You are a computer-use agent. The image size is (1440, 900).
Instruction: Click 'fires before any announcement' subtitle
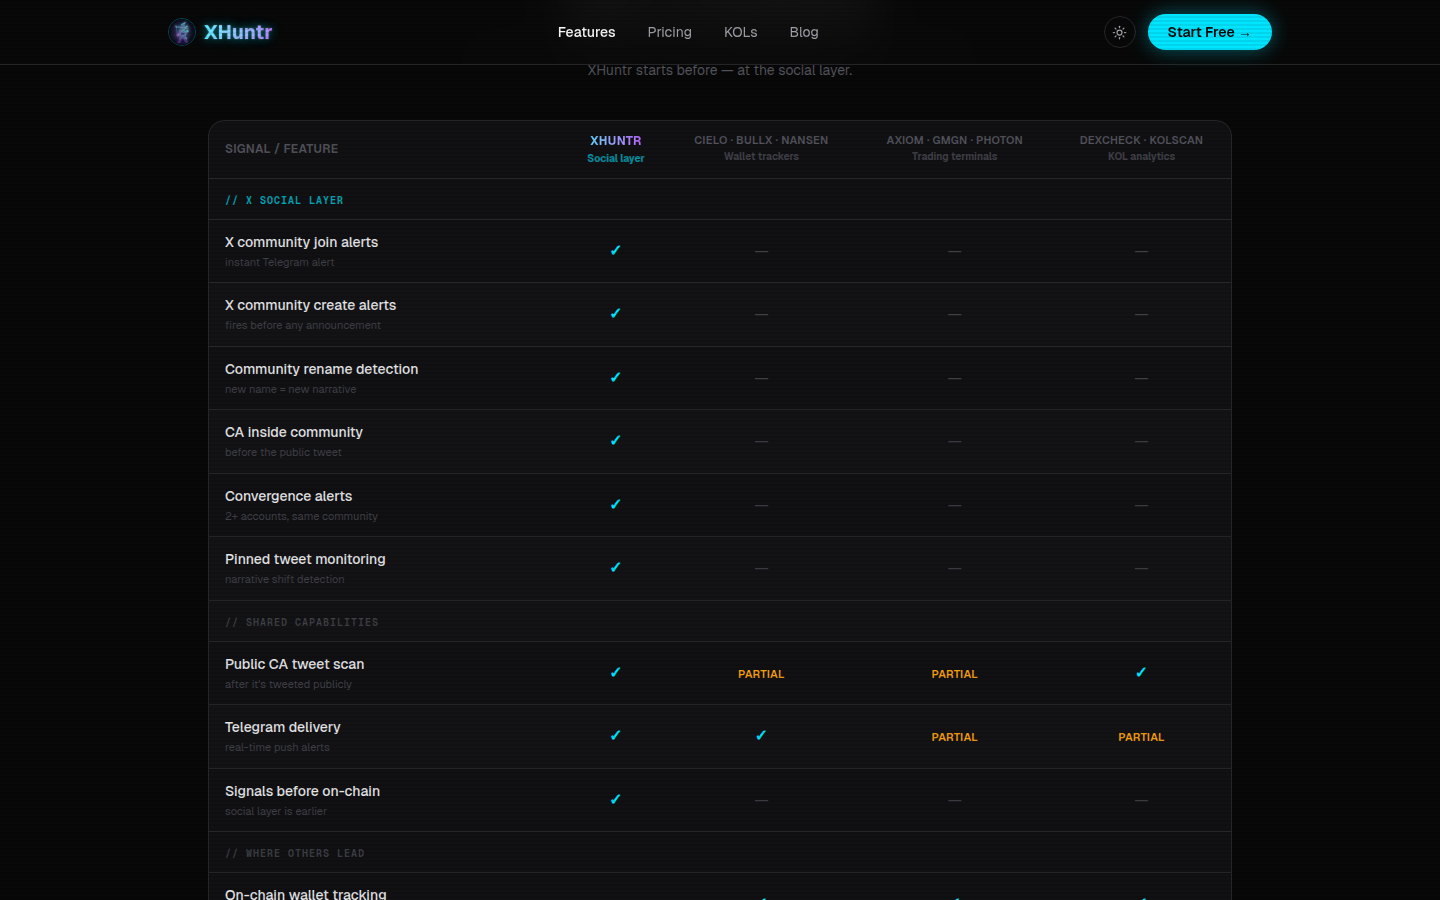point(302,325)
